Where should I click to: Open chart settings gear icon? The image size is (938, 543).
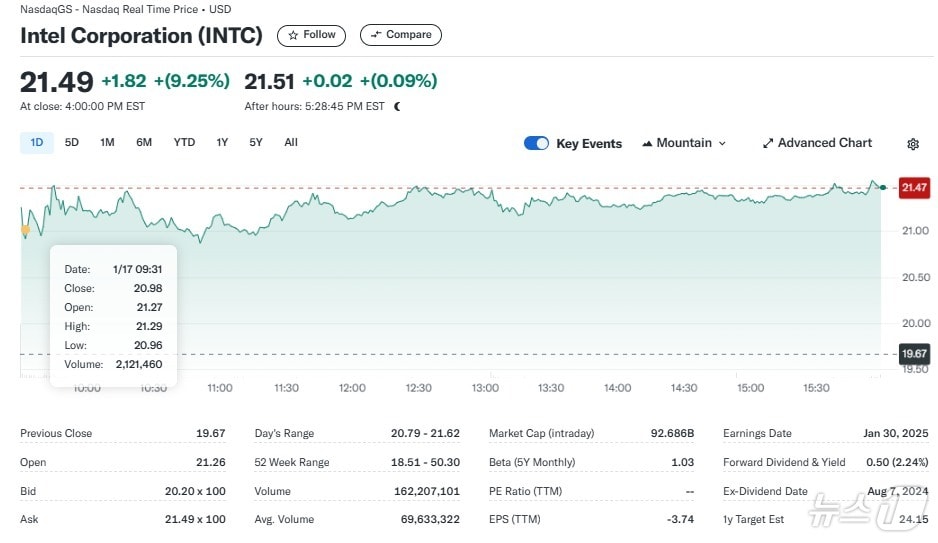point(912,144)
